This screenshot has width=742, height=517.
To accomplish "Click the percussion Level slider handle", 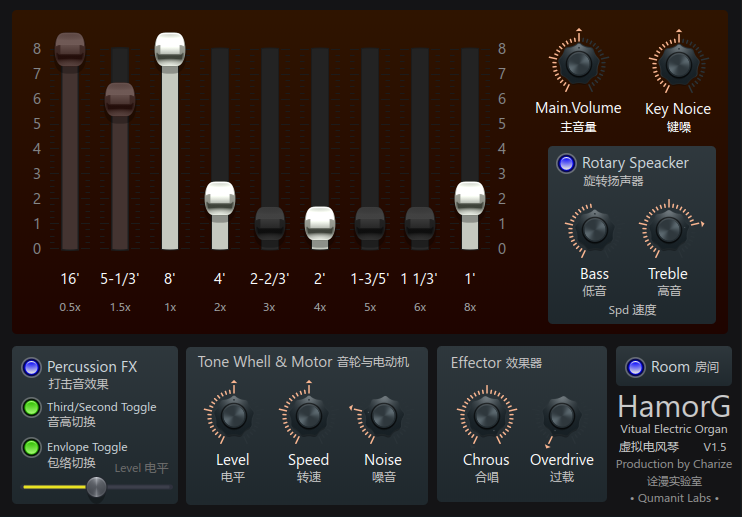I will [96, 487].
